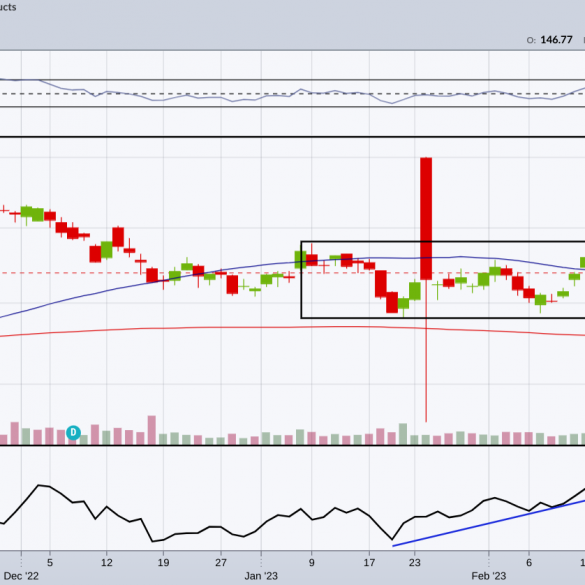This screenshot has height=585, width=585.
Task: Click the tall green volume bar near Jan 20
Action: click(403, 434)
